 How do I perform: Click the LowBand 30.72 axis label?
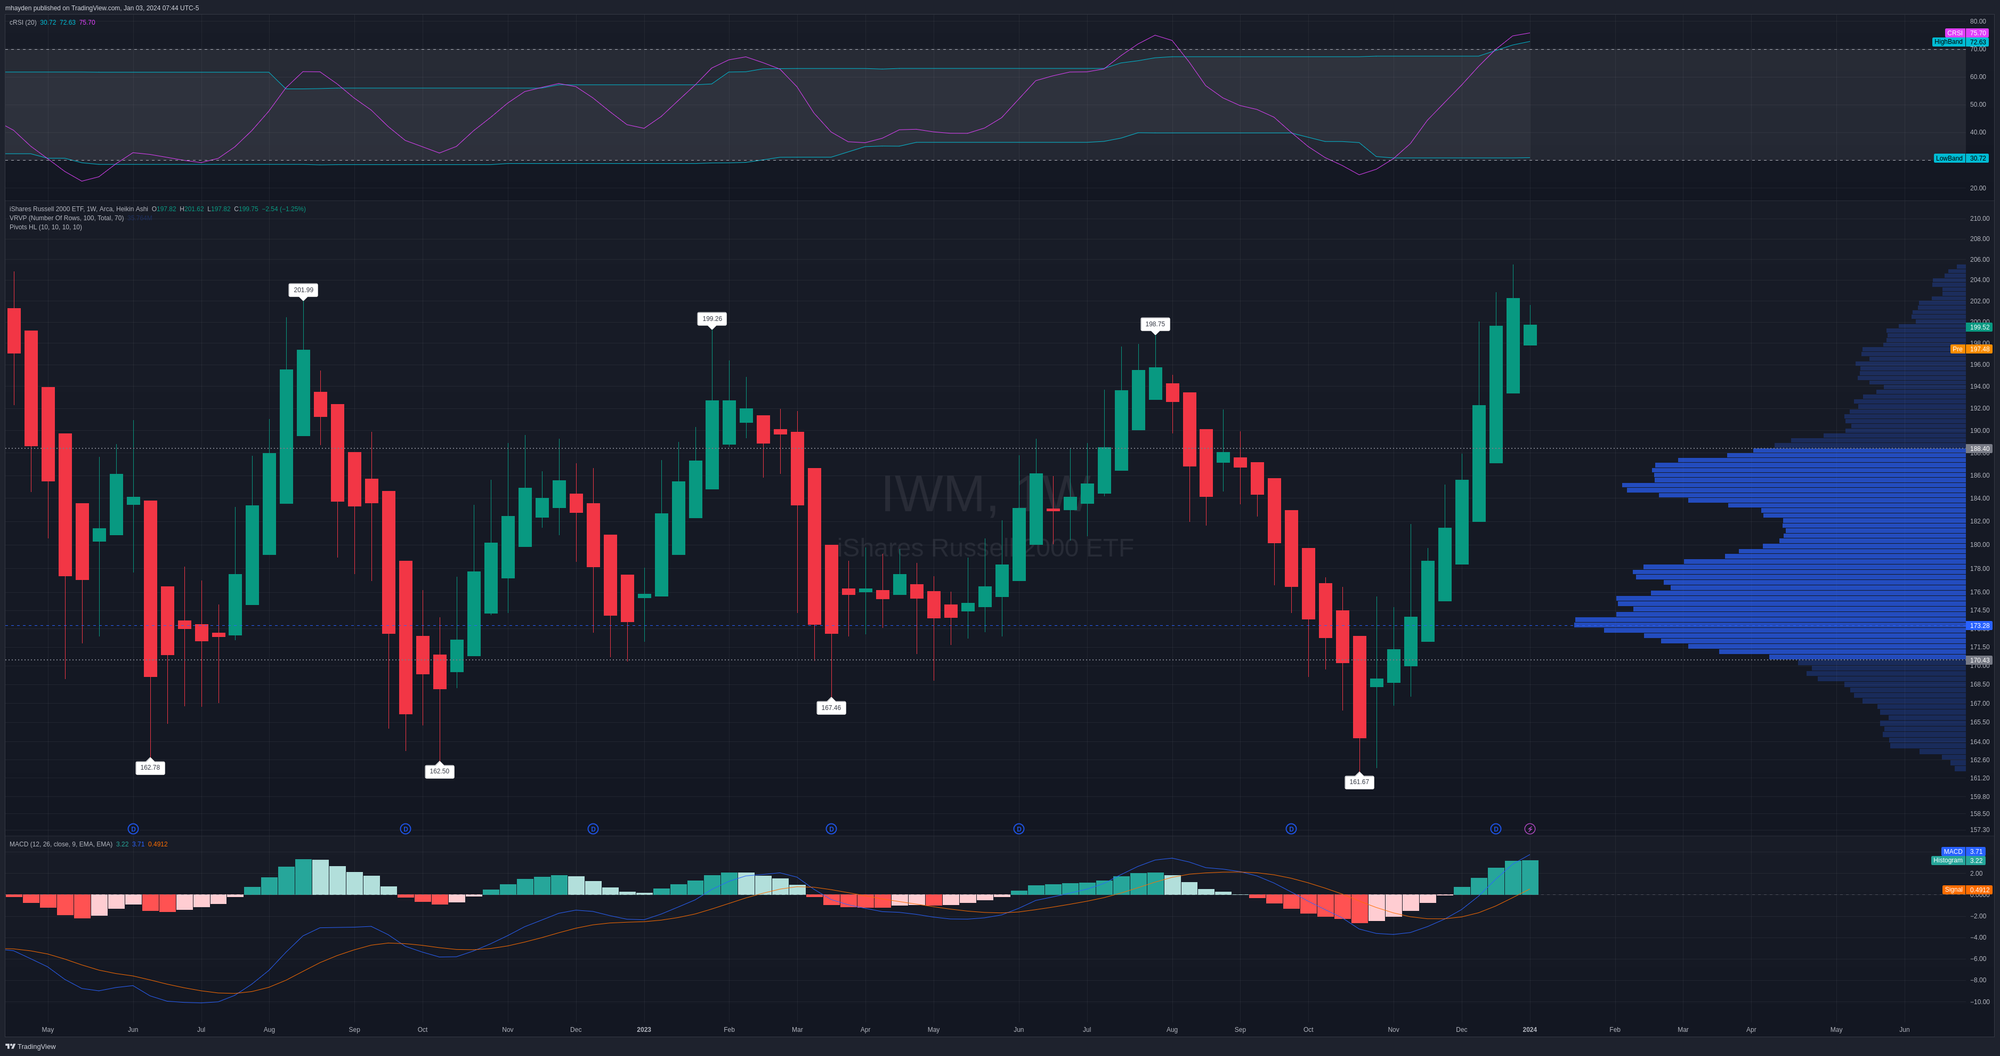[1961, 158]
